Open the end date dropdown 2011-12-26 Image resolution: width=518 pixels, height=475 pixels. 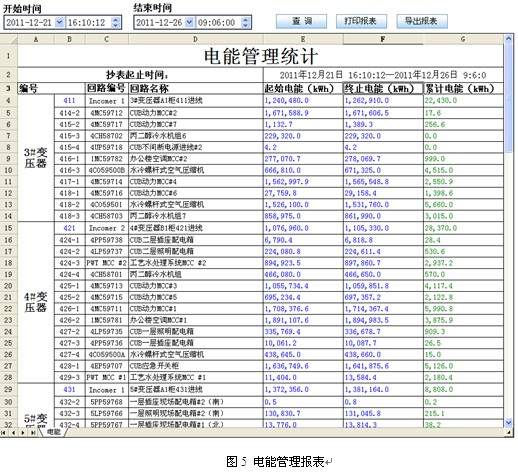189,22
